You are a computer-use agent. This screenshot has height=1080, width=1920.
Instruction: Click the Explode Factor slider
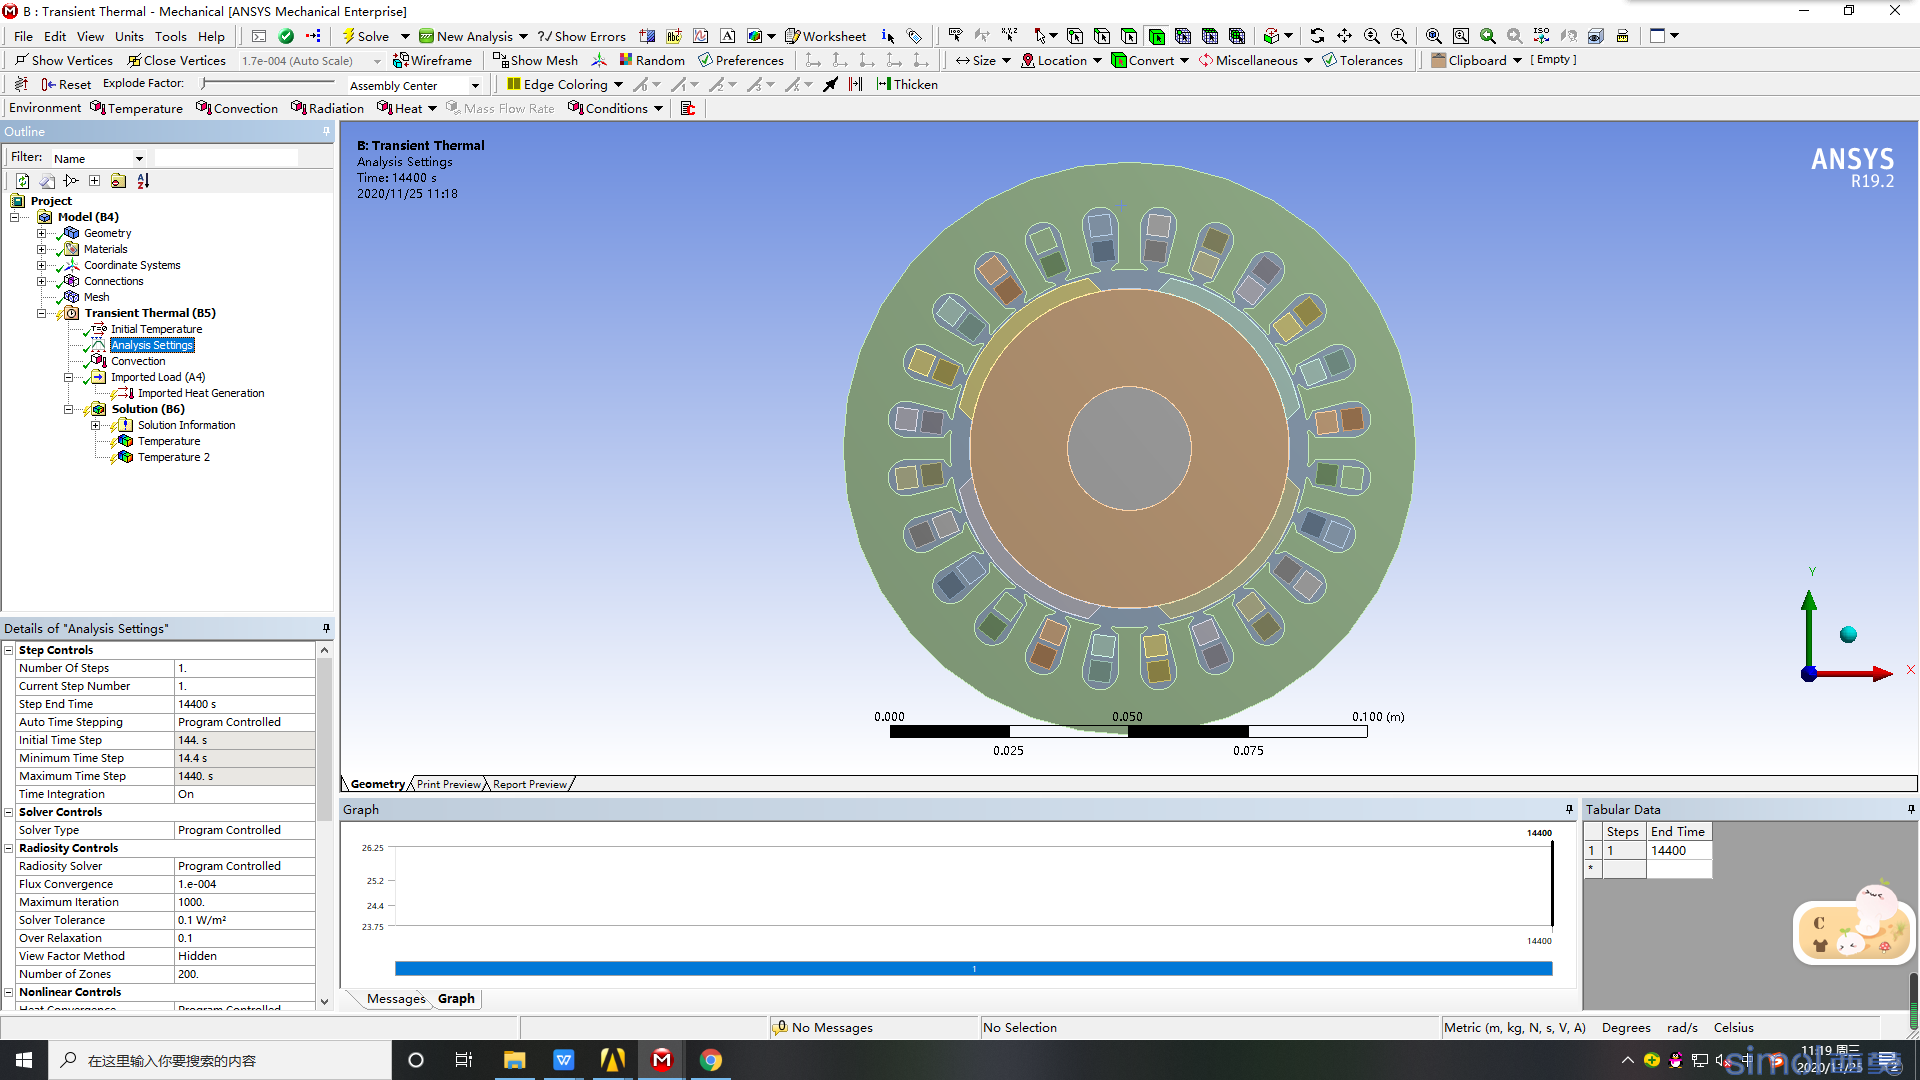(268, 84)
